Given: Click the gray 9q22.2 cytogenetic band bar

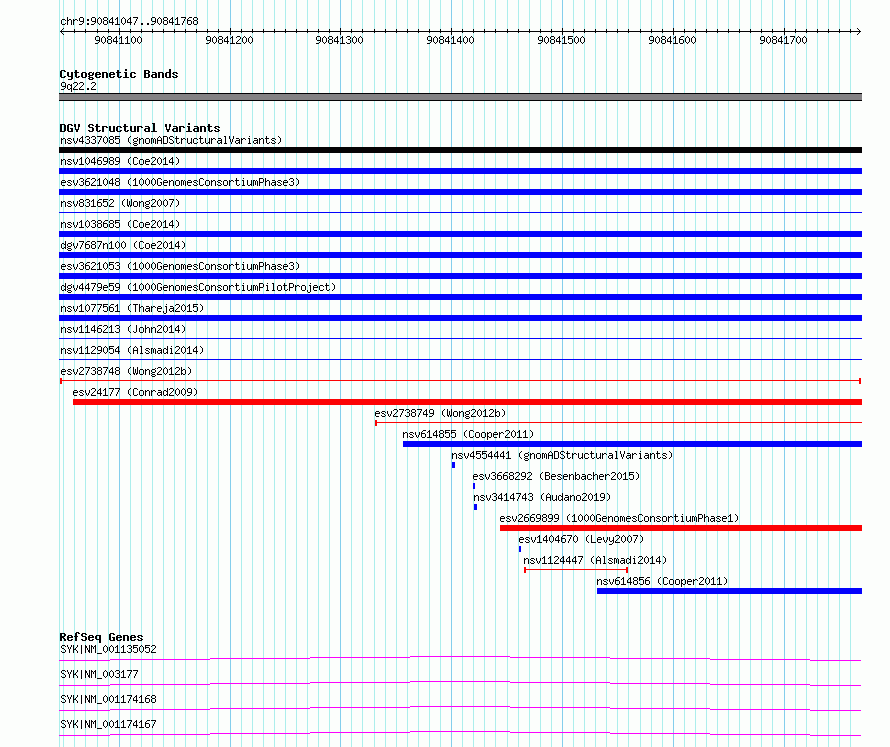Looking at the screenshot, I should point(460,97).
